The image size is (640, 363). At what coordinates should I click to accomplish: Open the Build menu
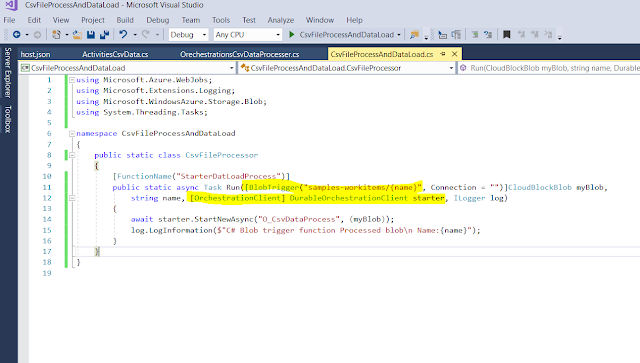click(x=125, y=20)
